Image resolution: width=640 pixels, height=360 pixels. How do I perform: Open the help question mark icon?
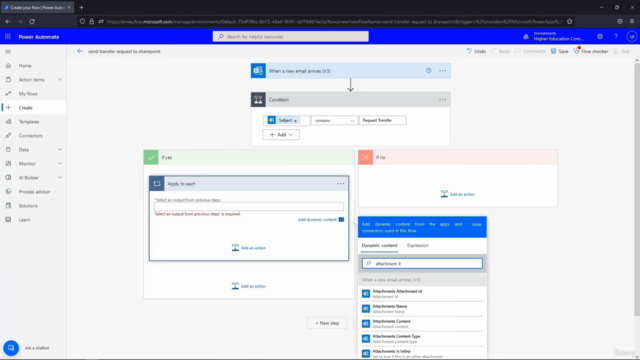click(616, 37)
